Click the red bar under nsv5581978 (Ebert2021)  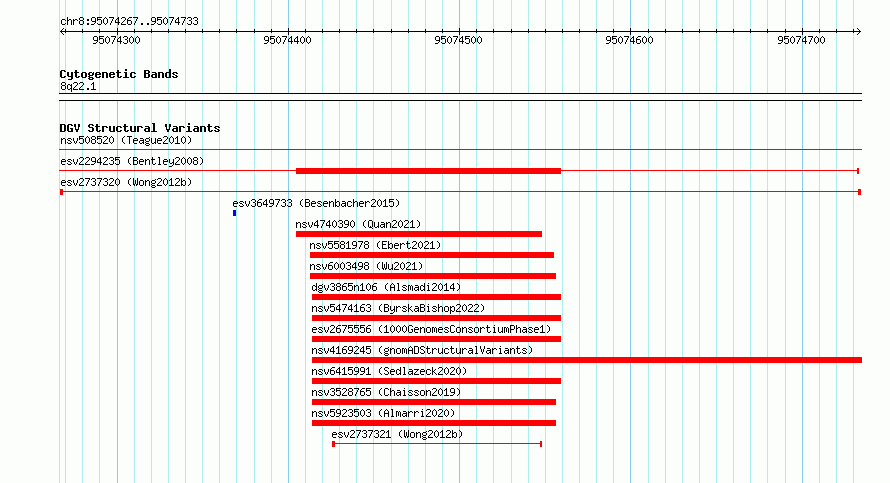click(x=432, y=255)
